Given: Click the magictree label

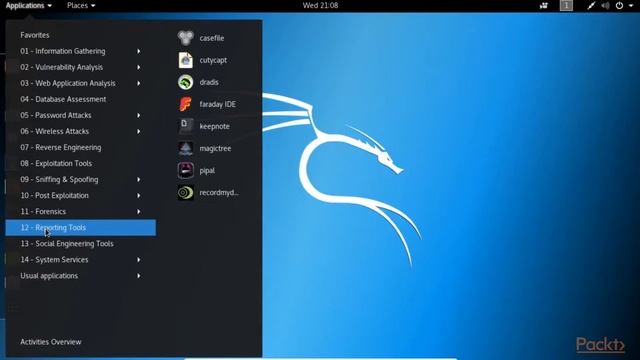Looking at the screenshot, I should click(x=215, y=149).
